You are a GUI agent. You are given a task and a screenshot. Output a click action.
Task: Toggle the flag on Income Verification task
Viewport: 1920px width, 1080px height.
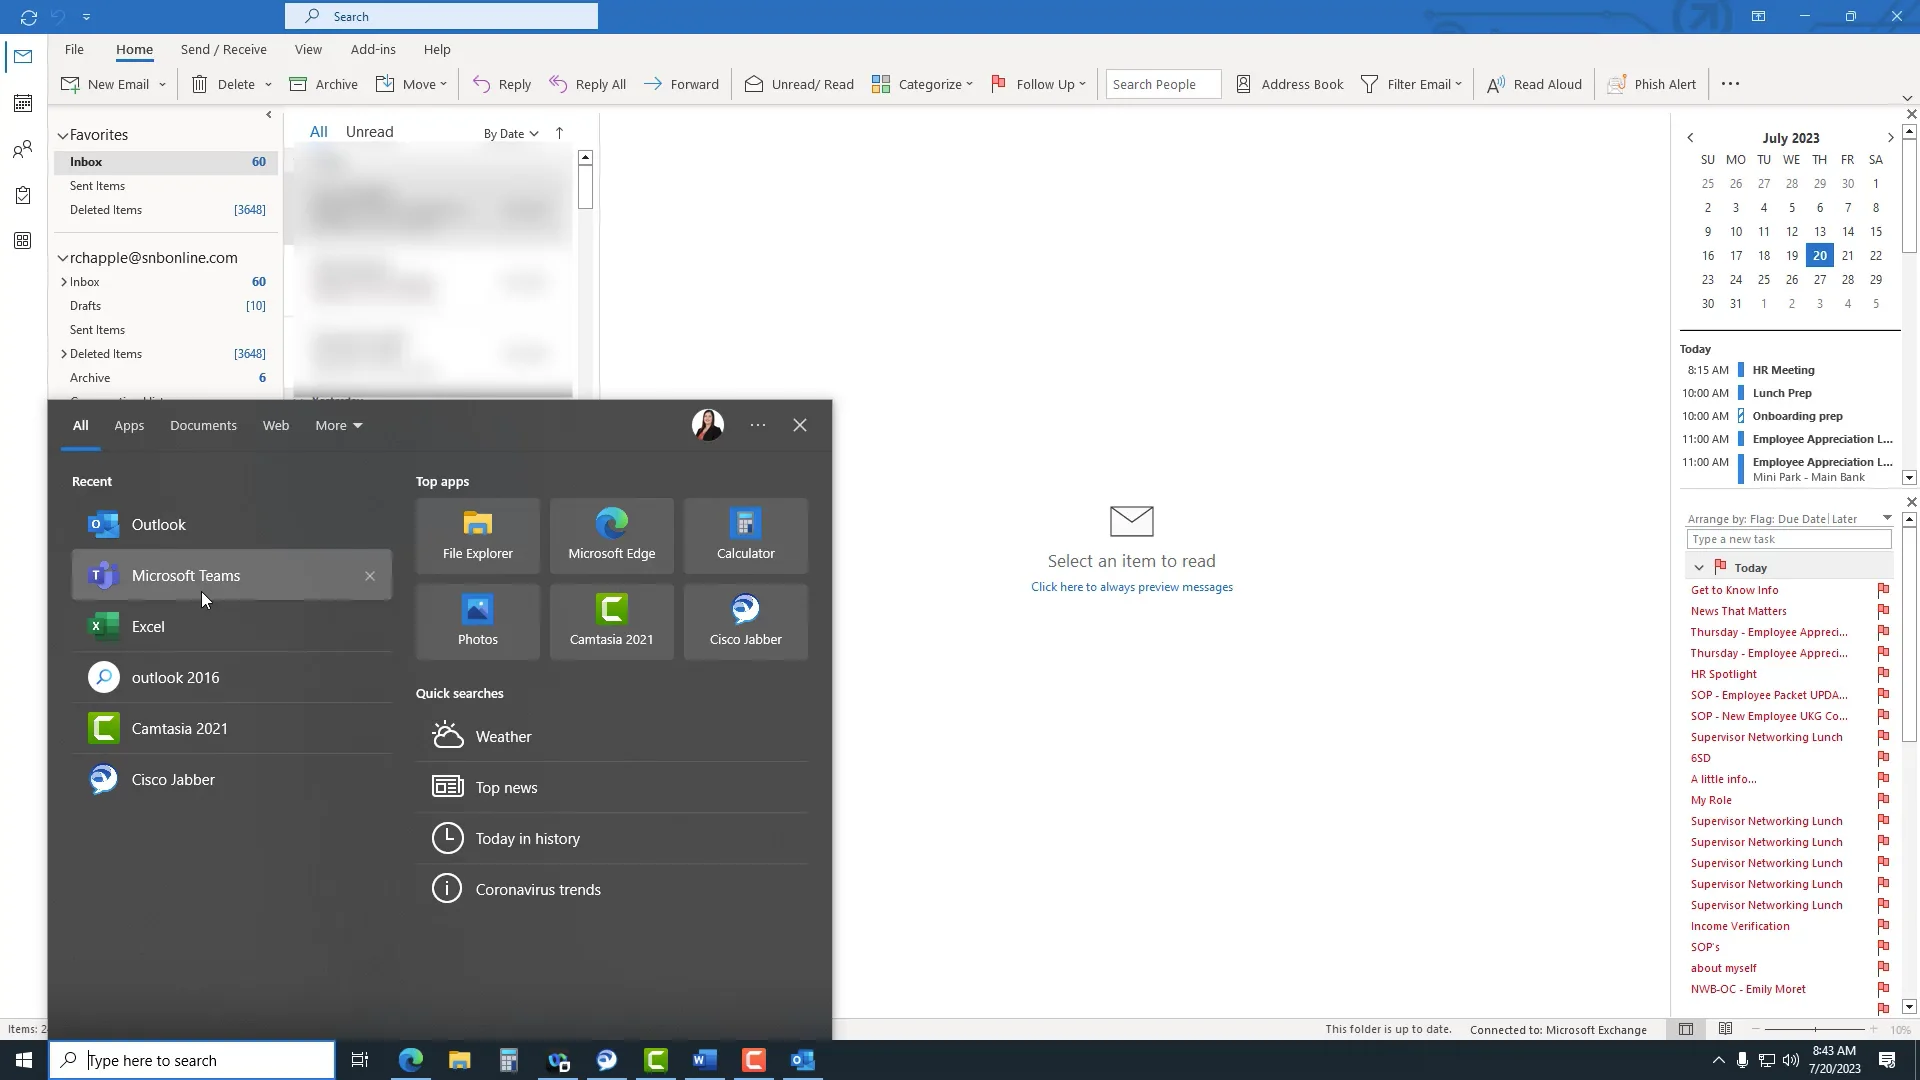click(x=1884, y=926)
